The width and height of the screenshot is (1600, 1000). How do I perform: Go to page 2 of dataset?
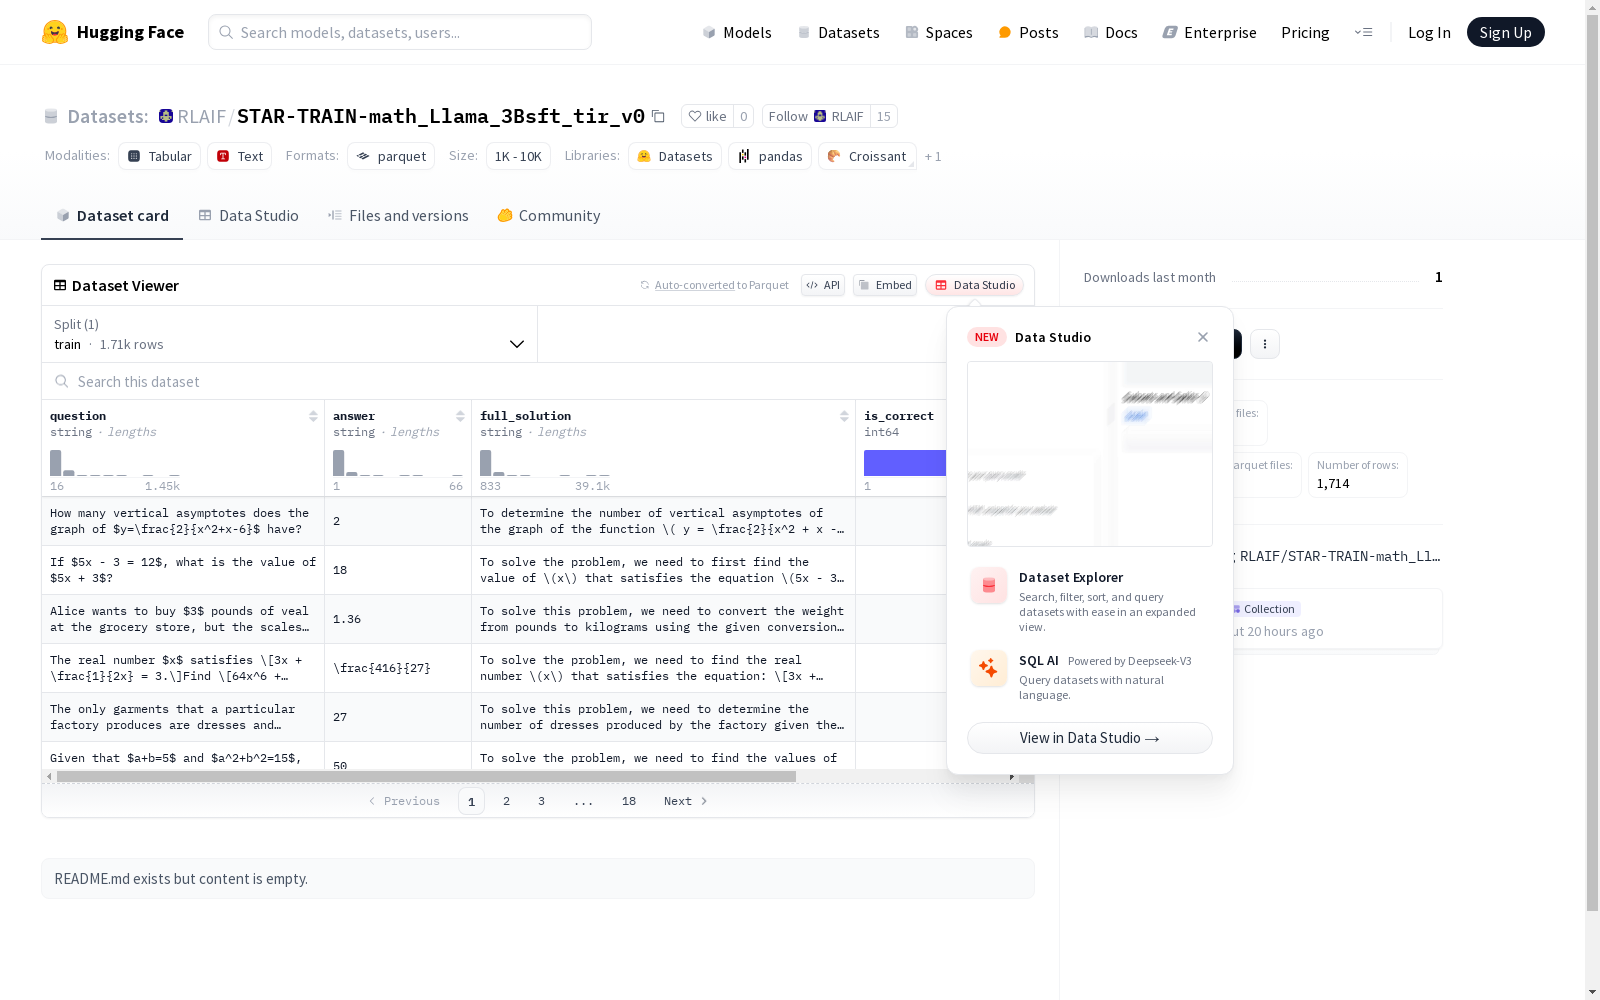[507, 801]
